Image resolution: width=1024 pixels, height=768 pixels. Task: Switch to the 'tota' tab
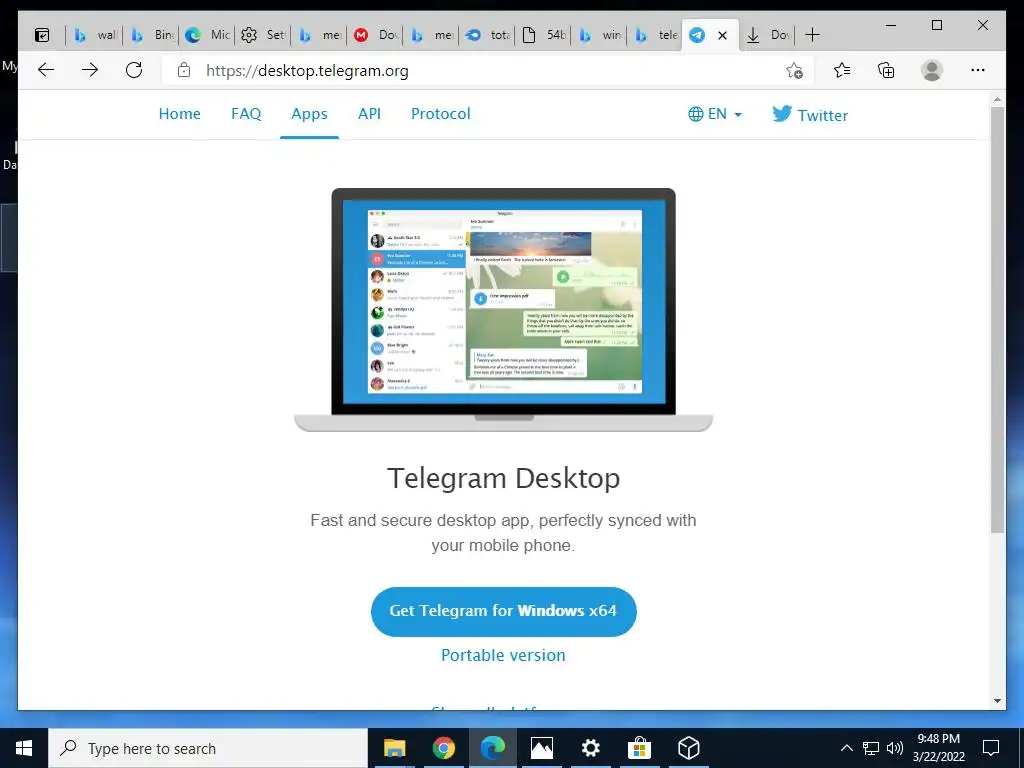487,35
